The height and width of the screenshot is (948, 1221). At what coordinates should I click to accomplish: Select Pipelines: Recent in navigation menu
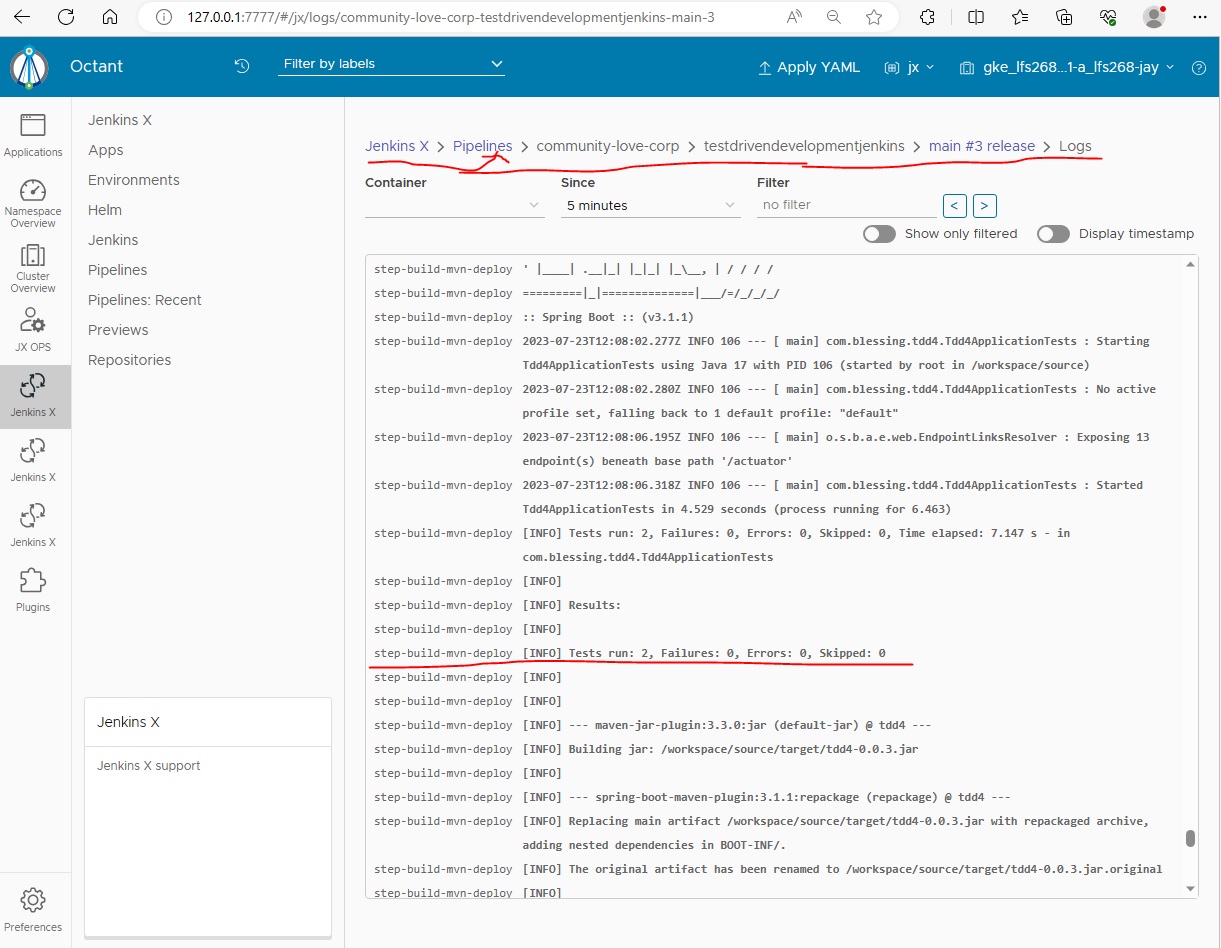click(x=145, y=300)
